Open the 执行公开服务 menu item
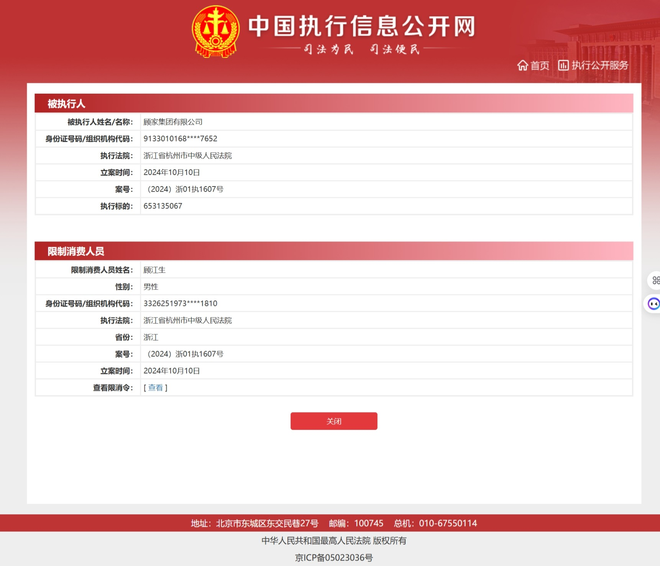The height and width of the screenshot is (566, 660). tap(600, 66)
